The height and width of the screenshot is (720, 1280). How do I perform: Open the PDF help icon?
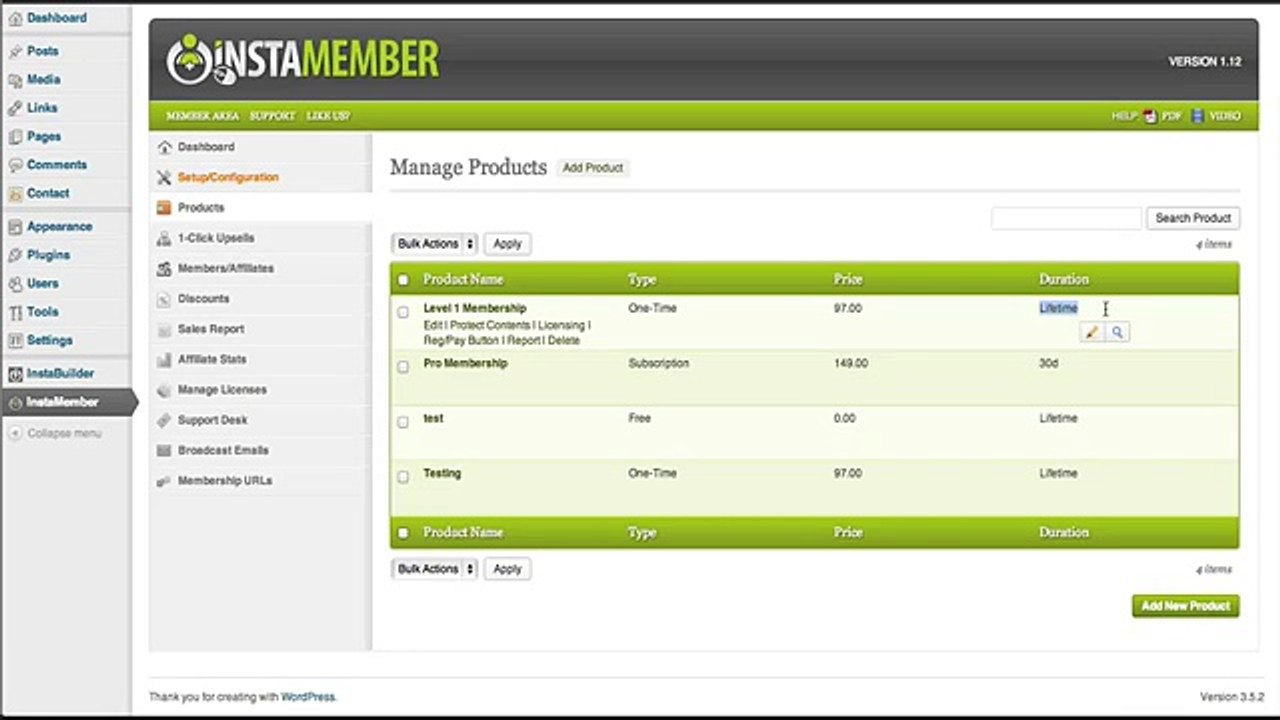pos(1150,116)
